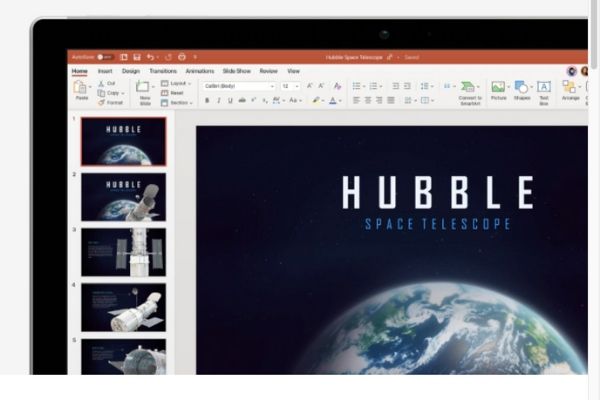Viewport: 600px width, 400px height.
Task: Select slide 3 thumbnail
Action: tap(124, 252)
